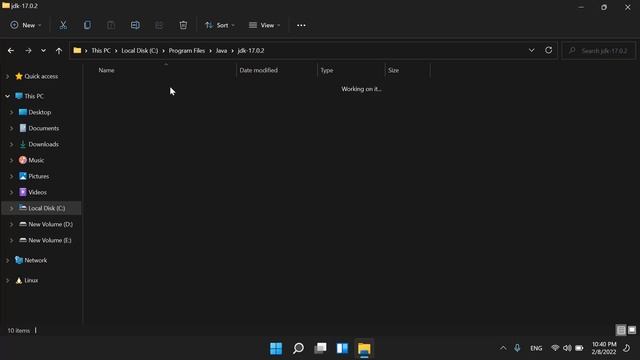Select New Volume (E:) in sidebar
This screenshot has height=360, width=640.
click(x=50, y=240)
